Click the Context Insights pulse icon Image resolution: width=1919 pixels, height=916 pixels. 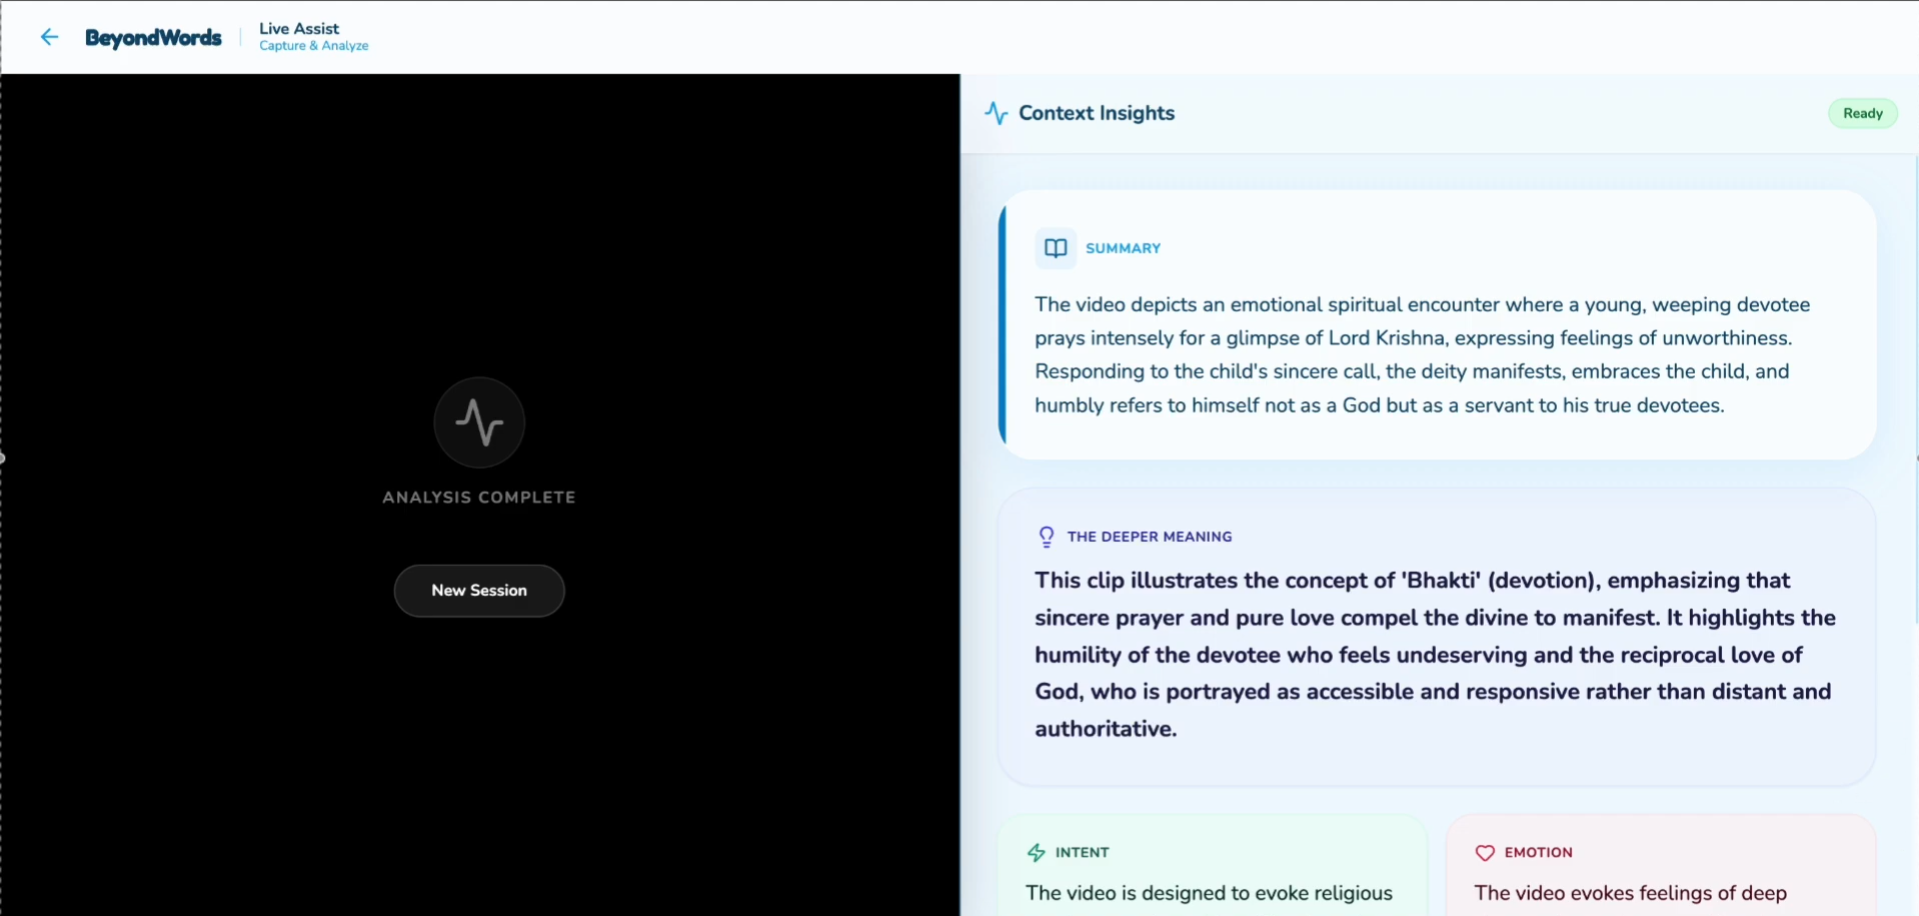tap(996, 113)
